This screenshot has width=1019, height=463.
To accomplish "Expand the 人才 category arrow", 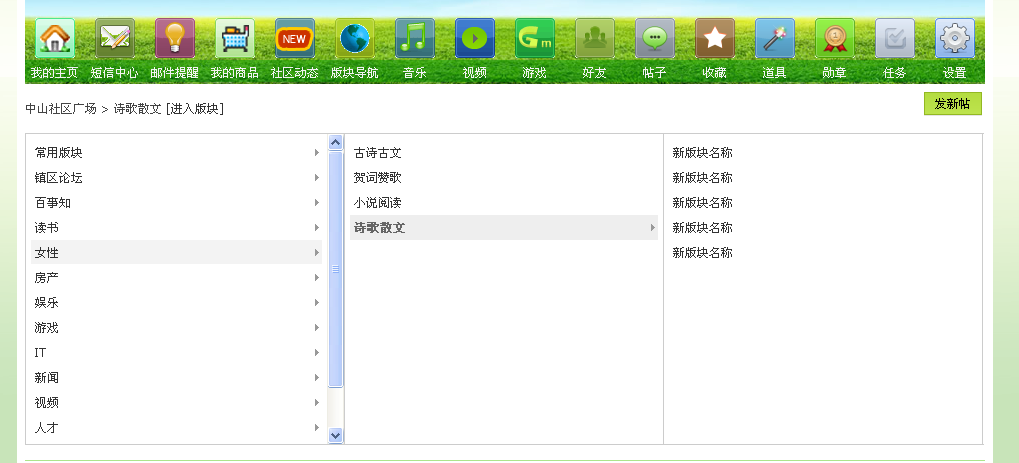I will (x=316, y=428).
